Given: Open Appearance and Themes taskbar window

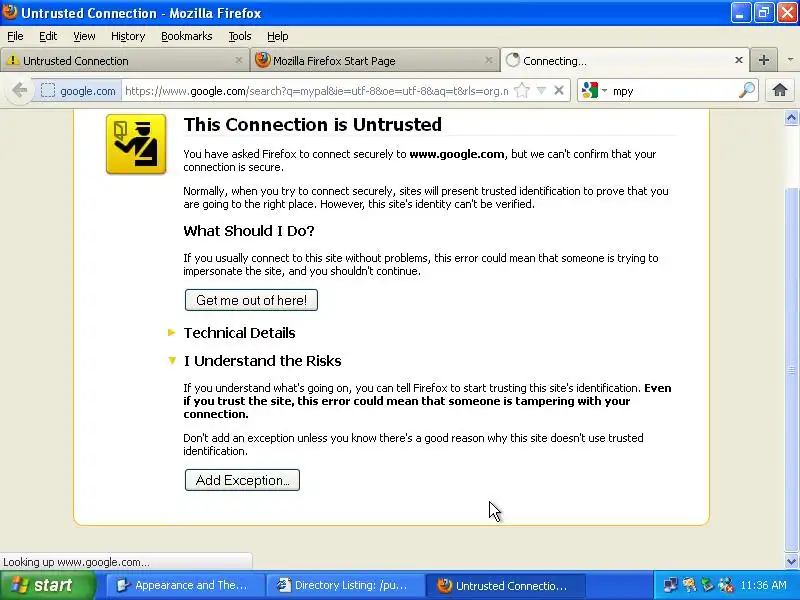Looking at the screenshot, I should [185, 585].
